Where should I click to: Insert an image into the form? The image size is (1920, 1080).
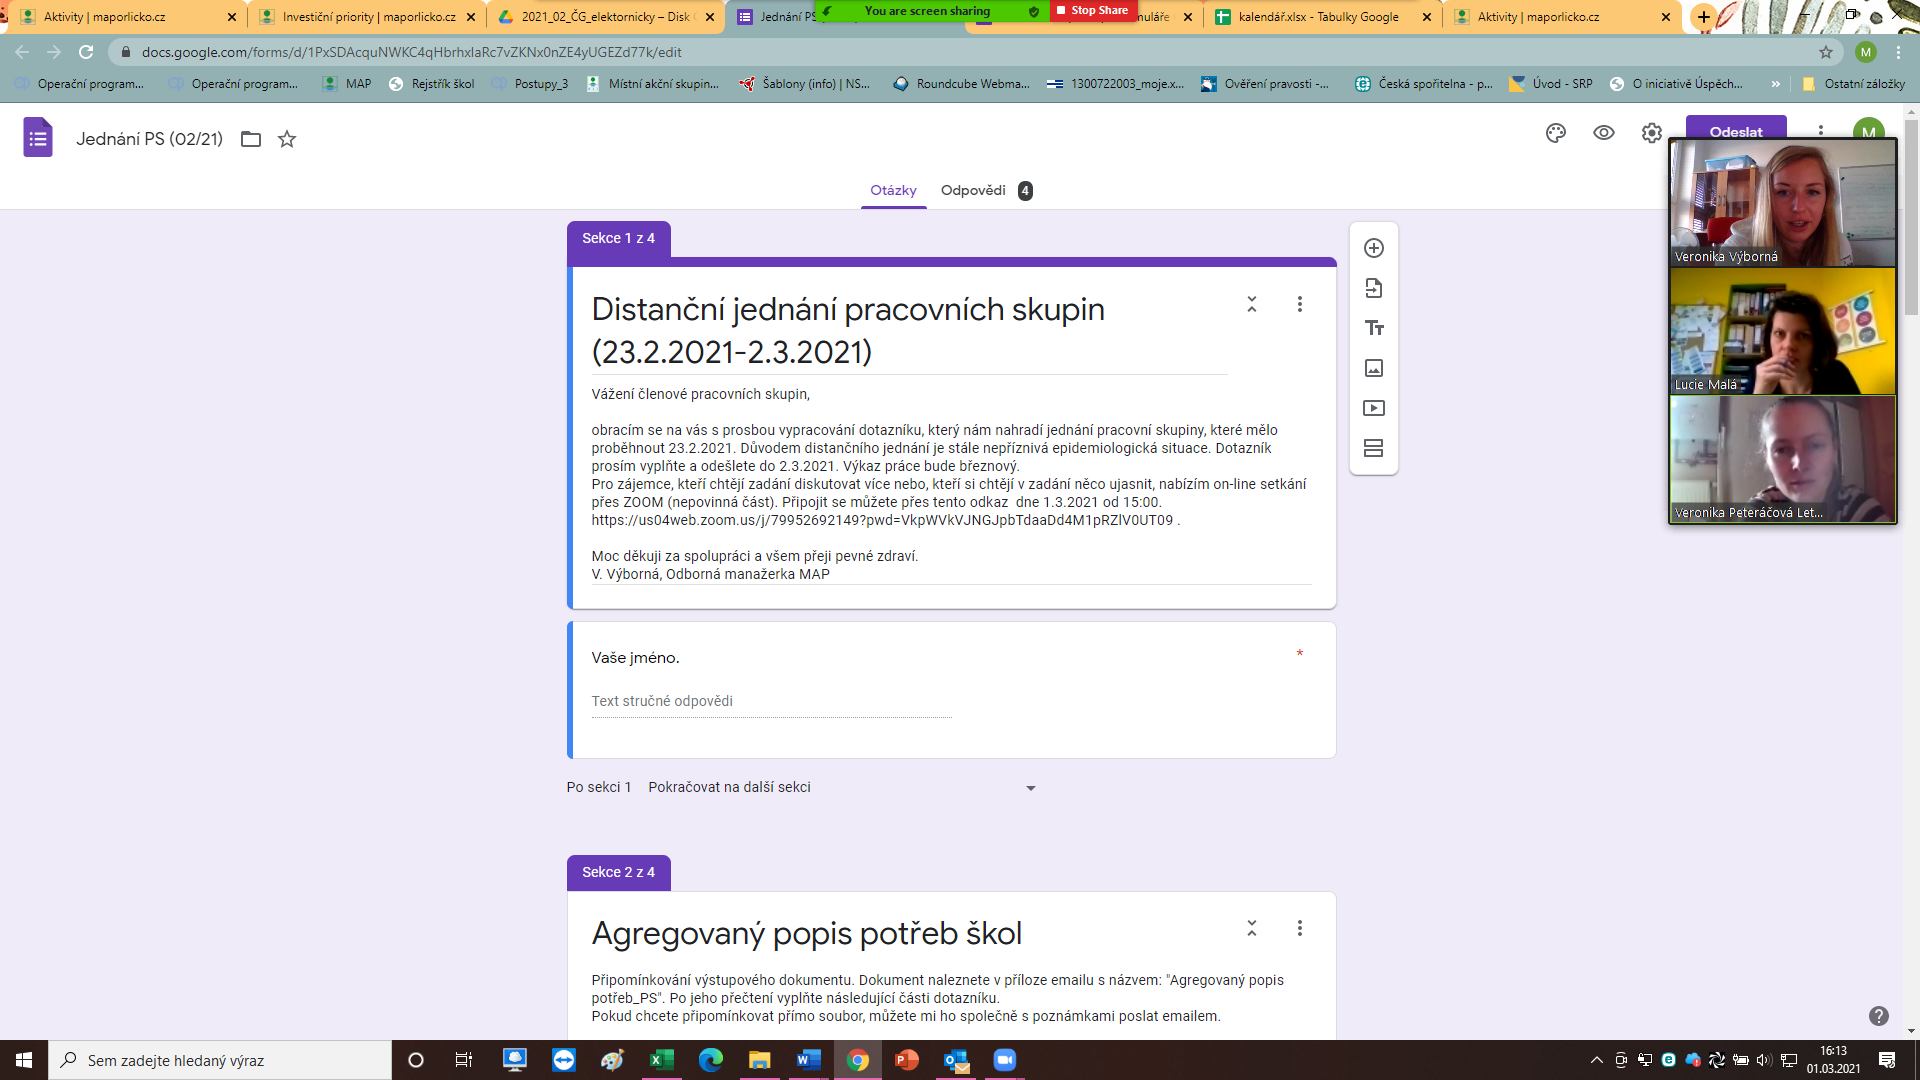pos(1373,368)
